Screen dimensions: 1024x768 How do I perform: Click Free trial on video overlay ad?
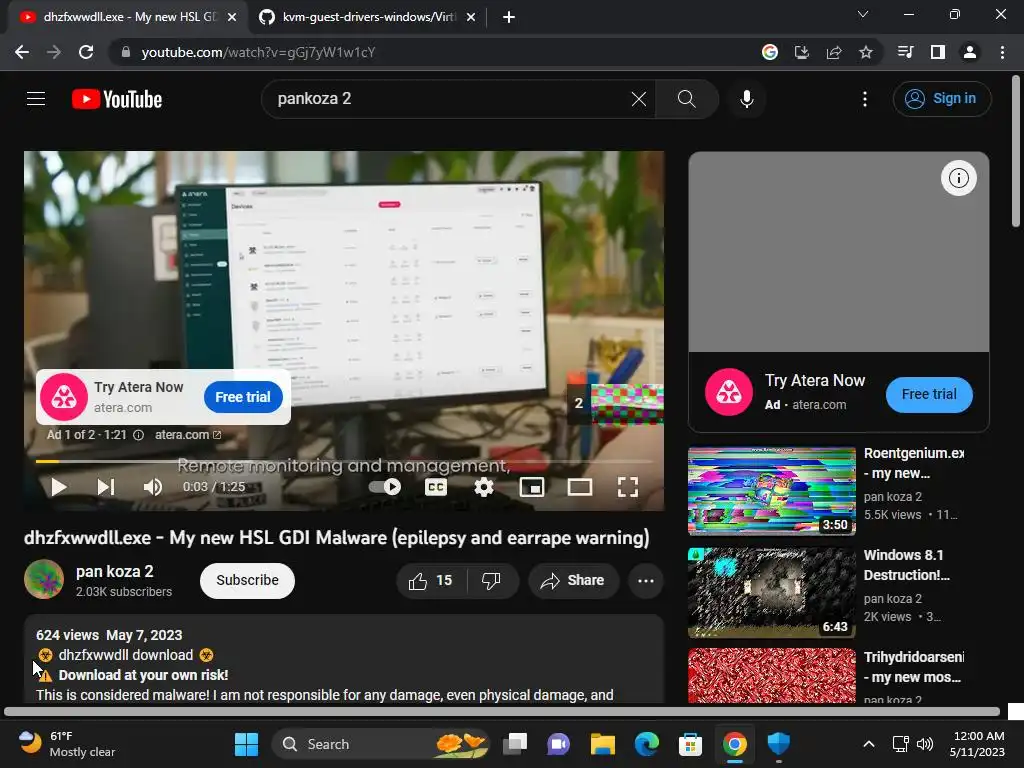click(x=243, y=397)
